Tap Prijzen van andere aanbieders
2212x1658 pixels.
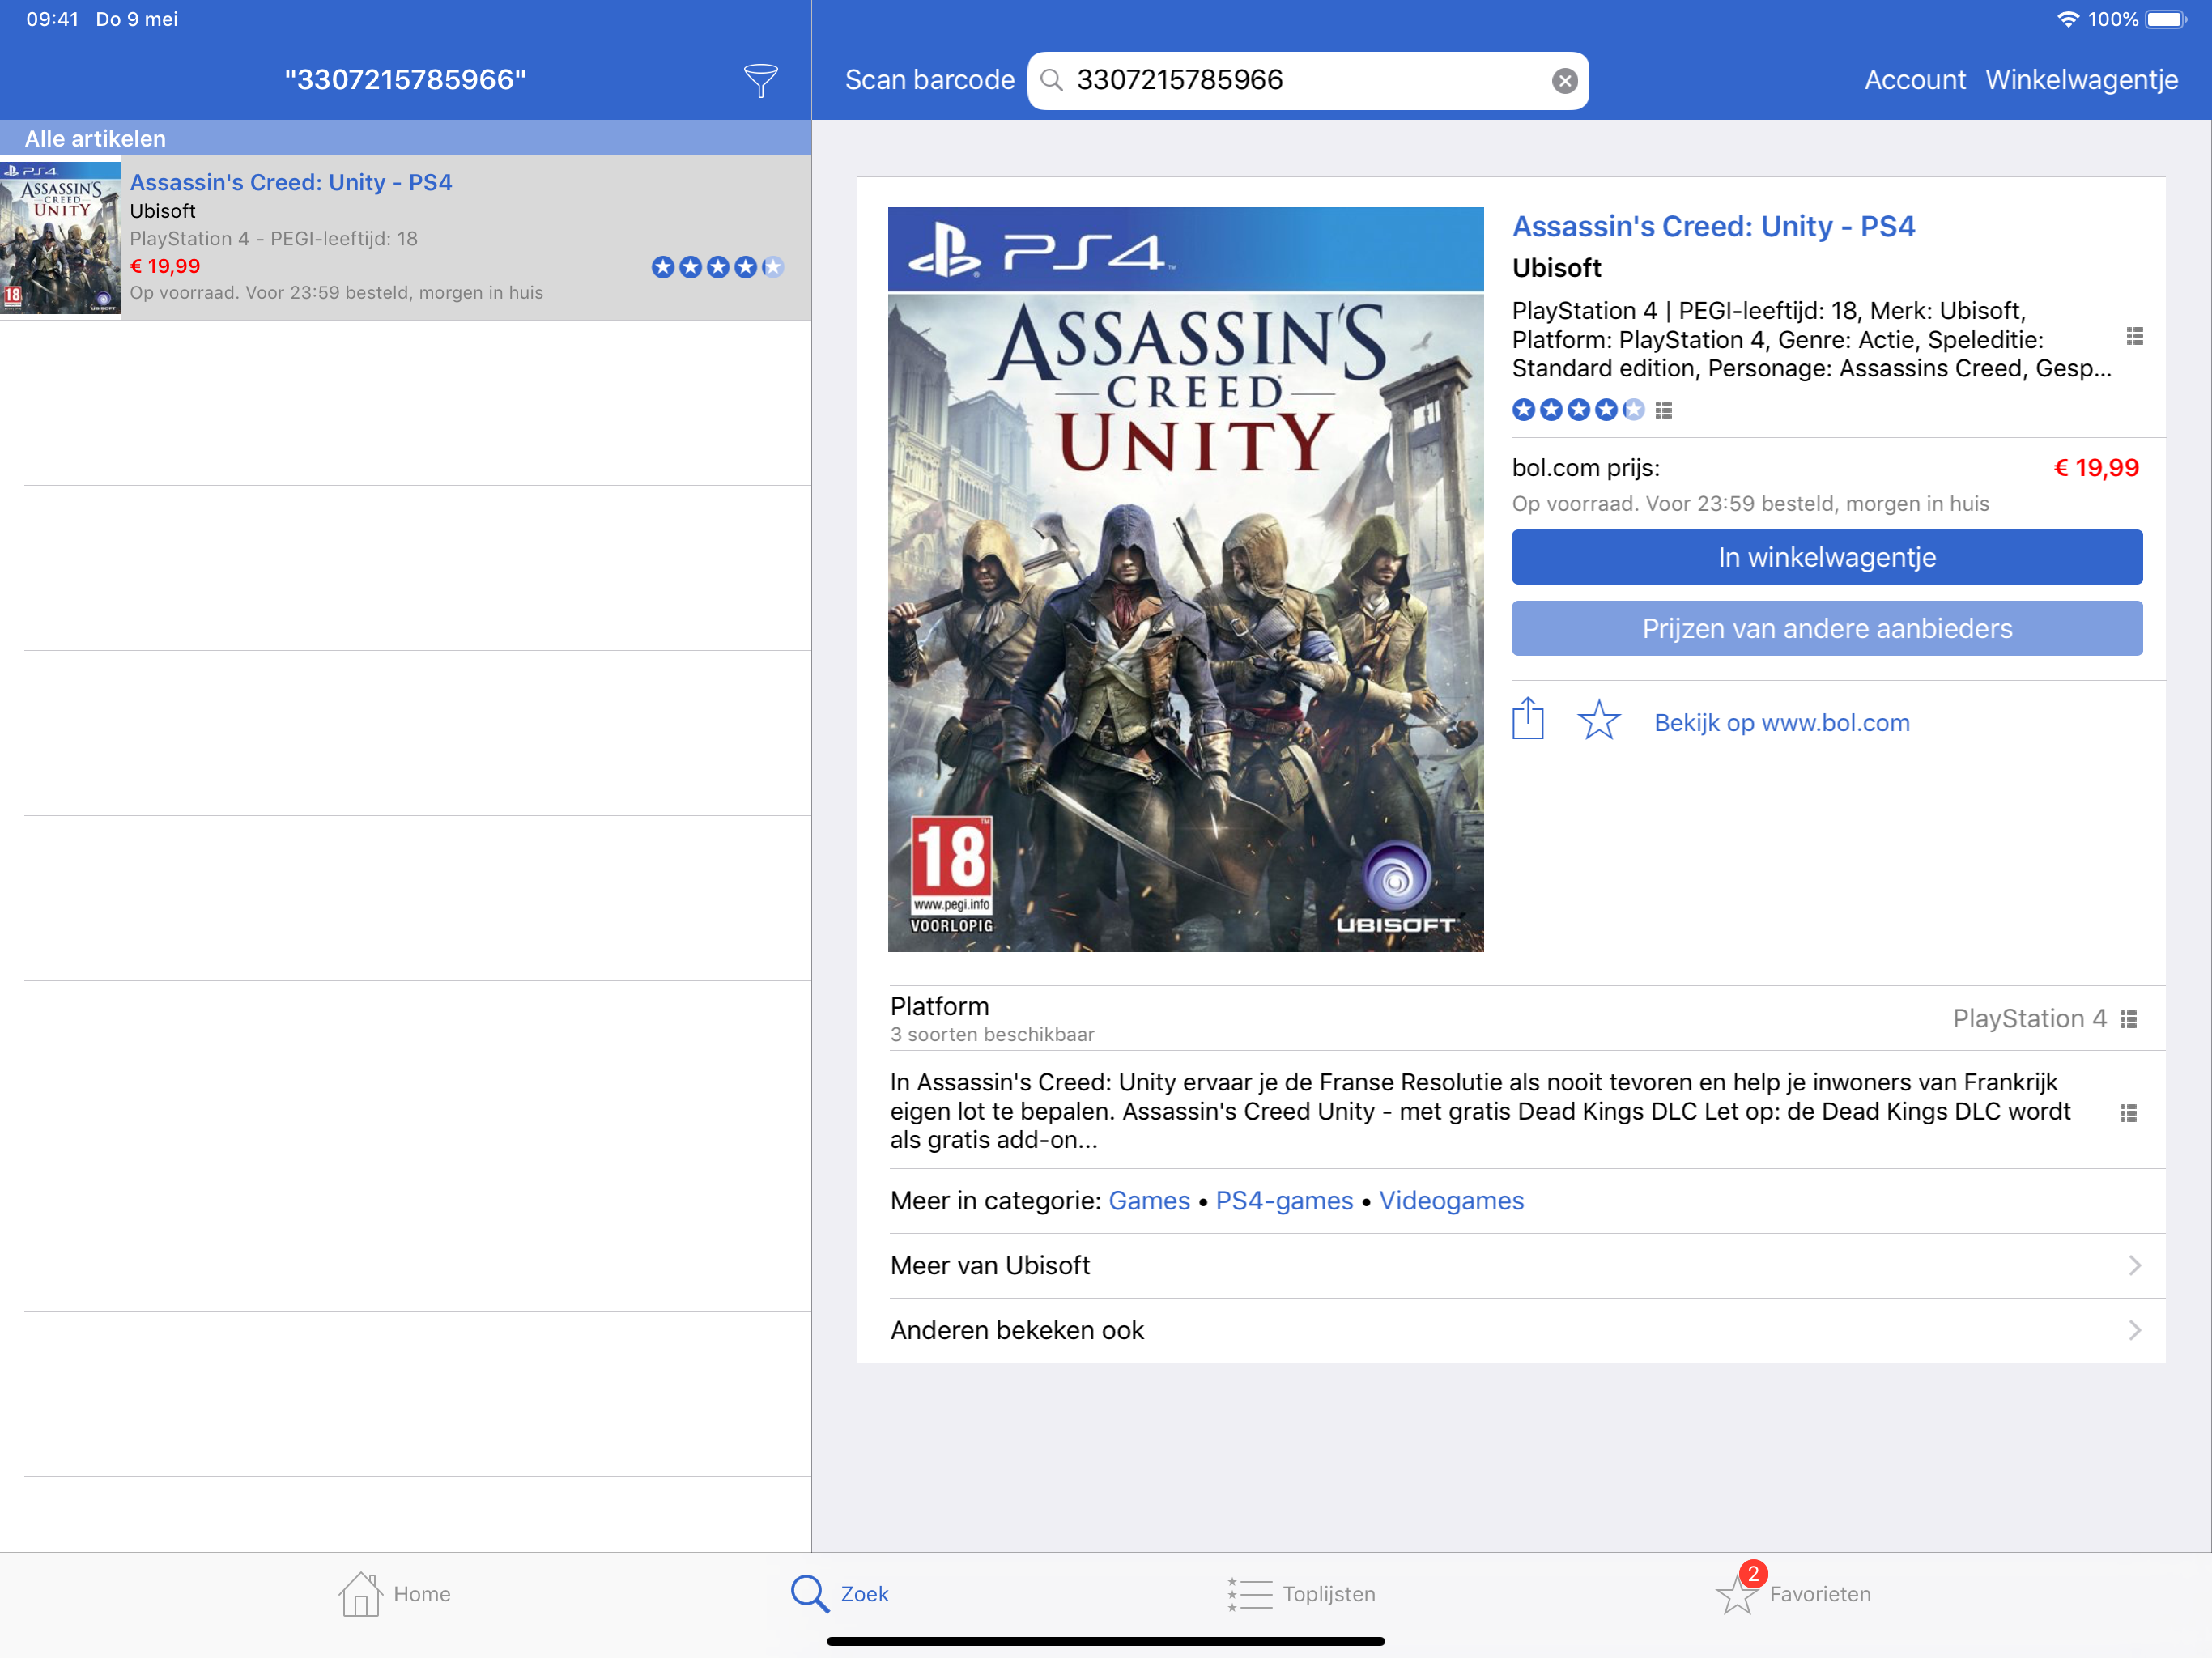coord(1826,628)
